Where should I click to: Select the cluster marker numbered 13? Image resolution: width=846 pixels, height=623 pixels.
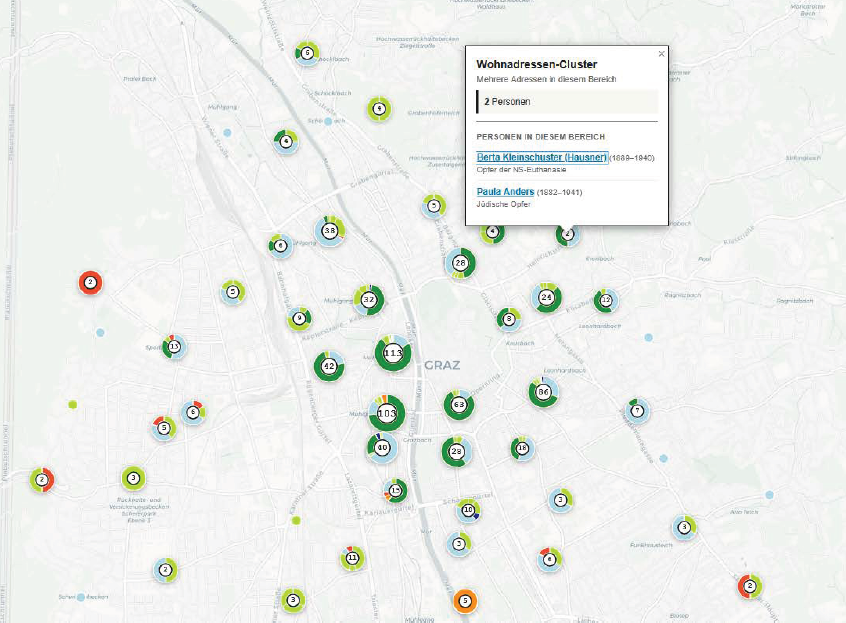(174, 346)
